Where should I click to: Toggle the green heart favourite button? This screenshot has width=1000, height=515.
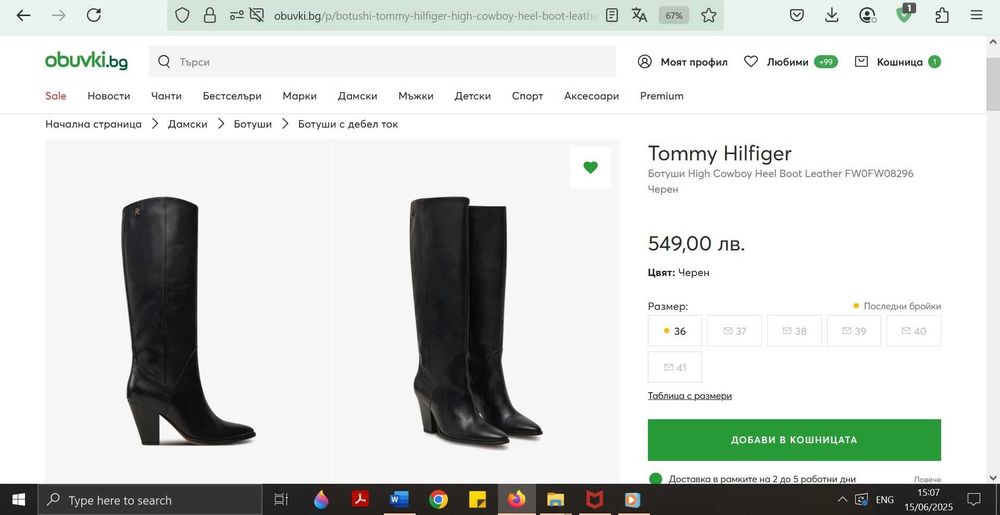[591, 168]
